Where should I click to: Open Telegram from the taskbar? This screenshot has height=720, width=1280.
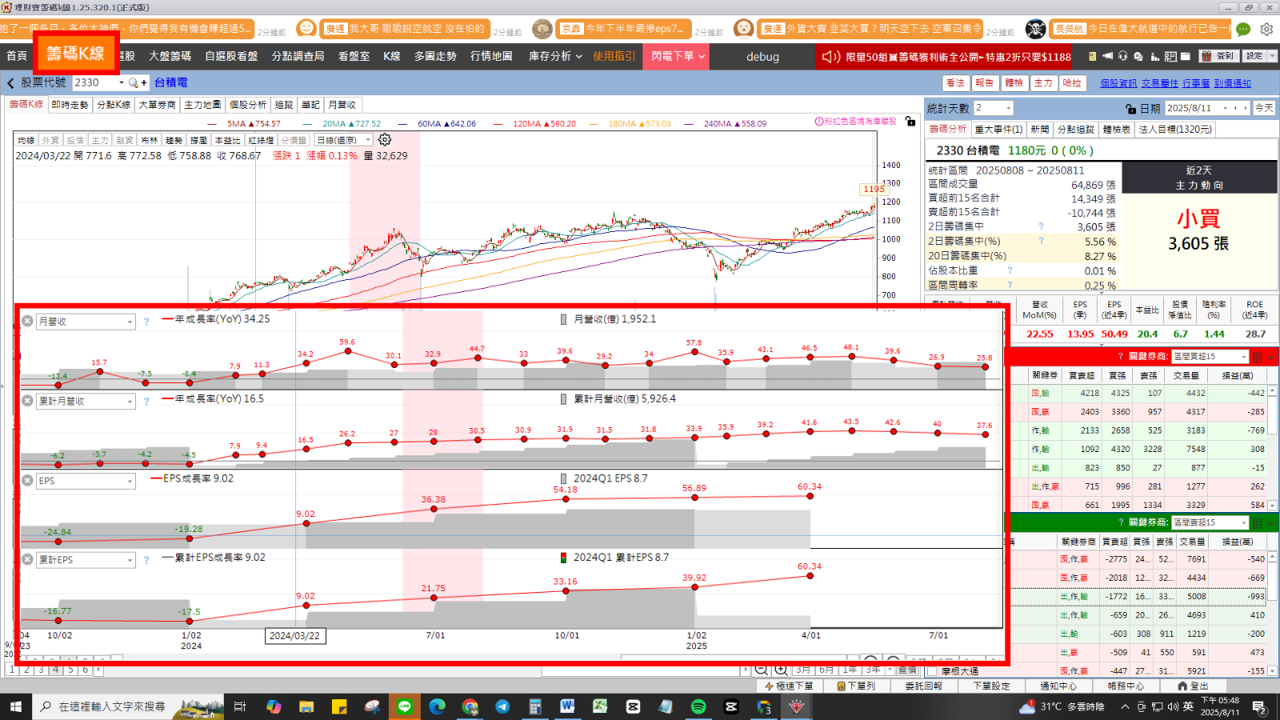(x=502, y=706)
